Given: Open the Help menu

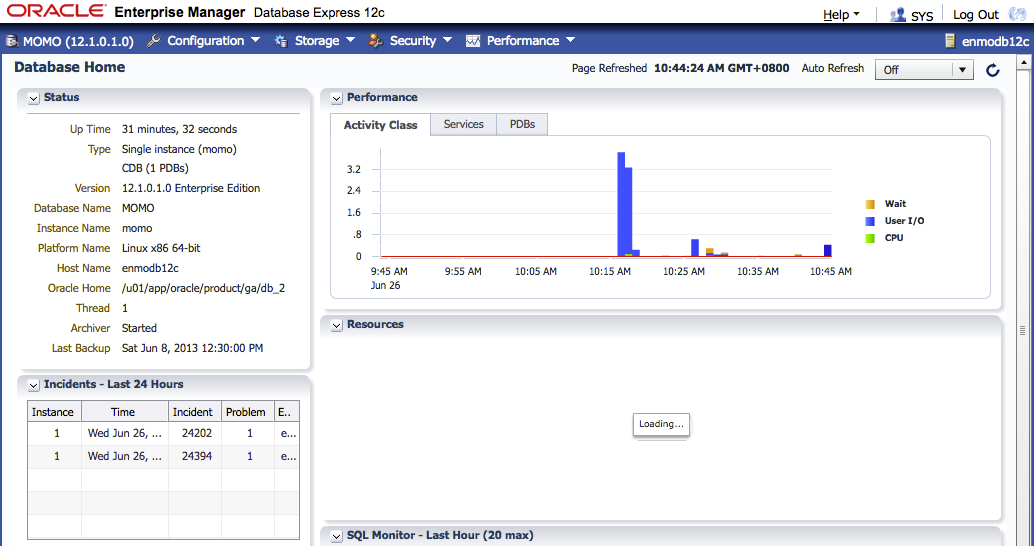Looking at the screenshot, I should (x=841, y=15).
